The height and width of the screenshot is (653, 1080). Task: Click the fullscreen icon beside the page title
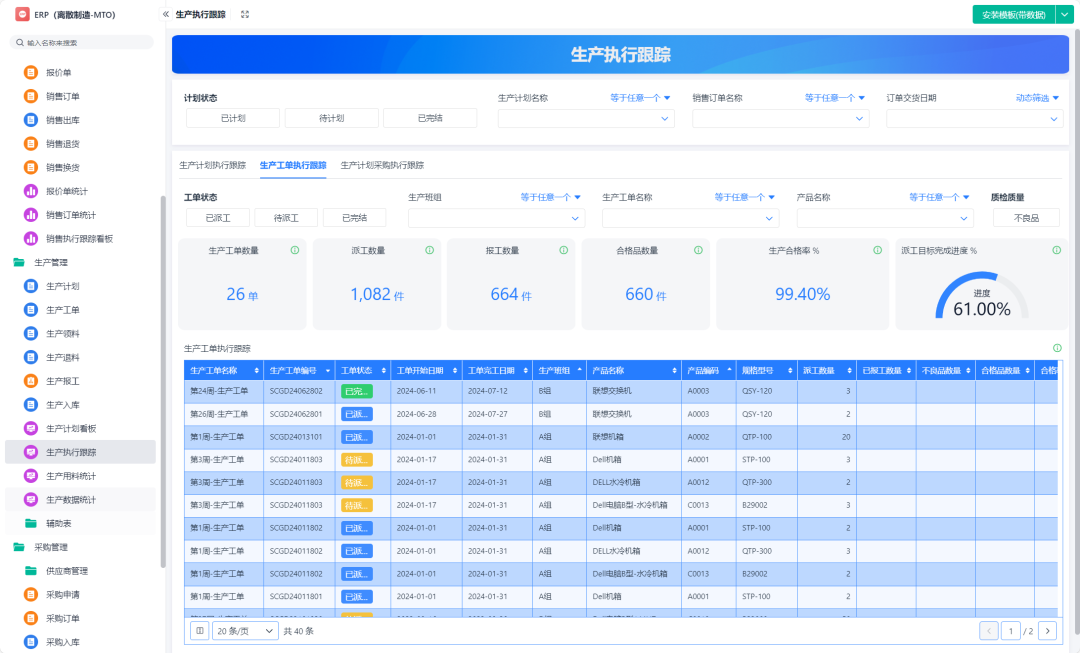(x=245, y=15)
